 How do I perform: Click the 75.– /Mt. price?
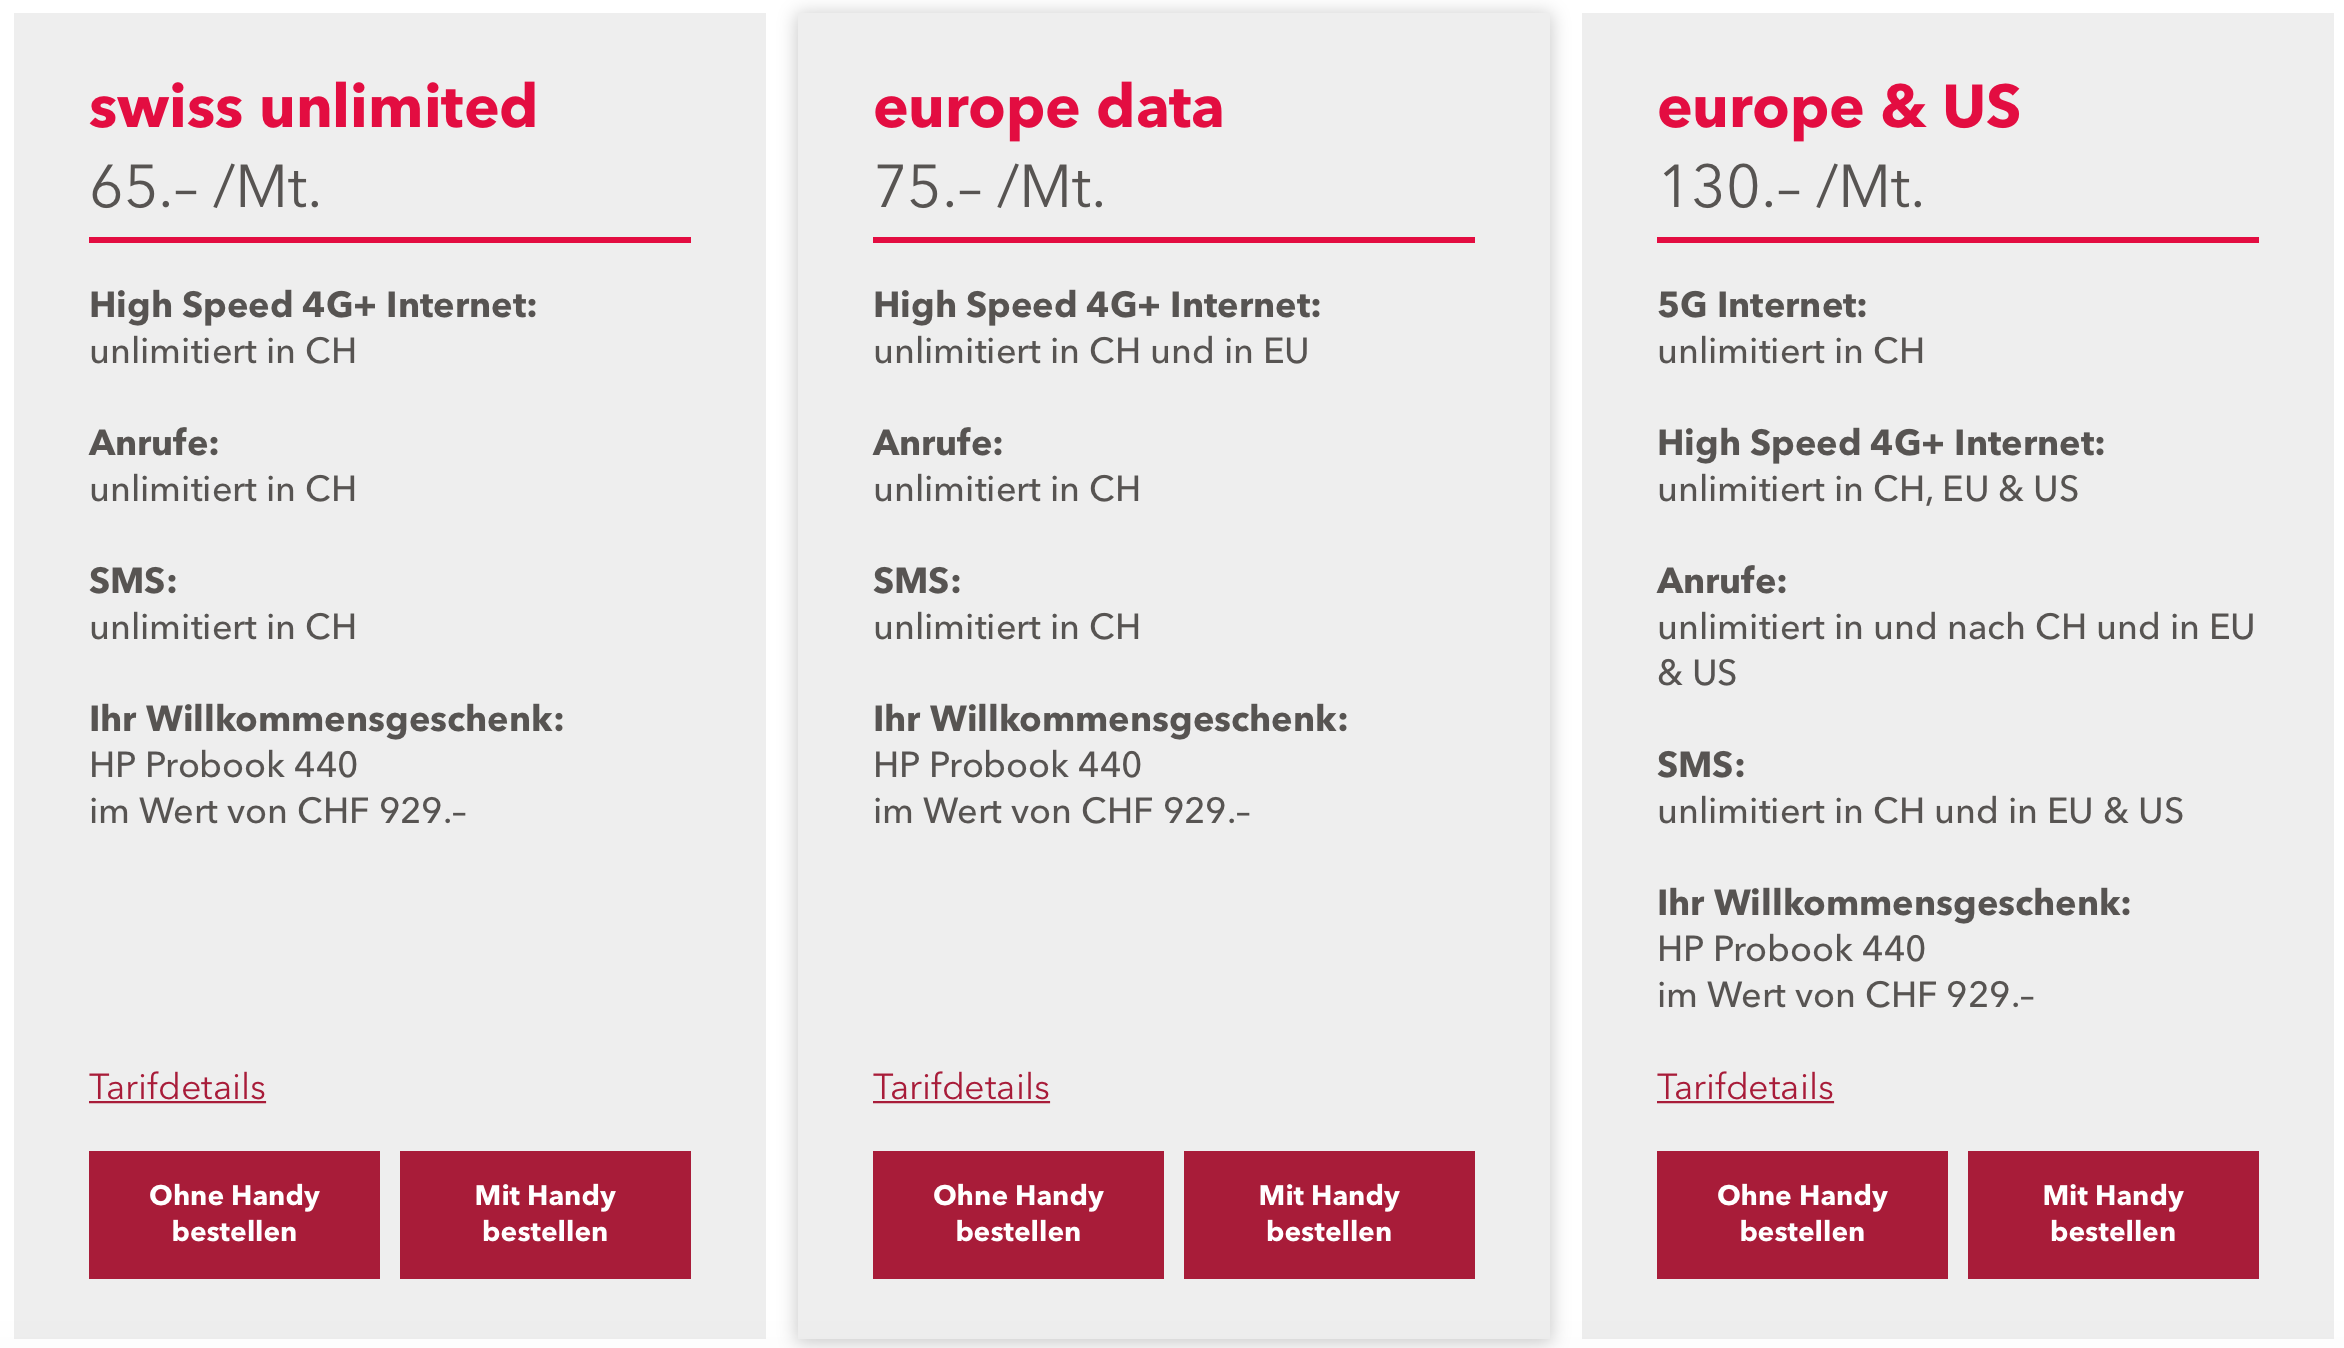click(x=989, y=186)
